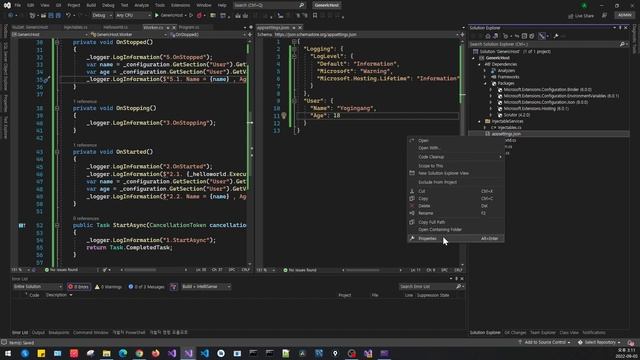Open Firefox from taskbar
This screenshot has width=640, height=360.
click(156, 353)
